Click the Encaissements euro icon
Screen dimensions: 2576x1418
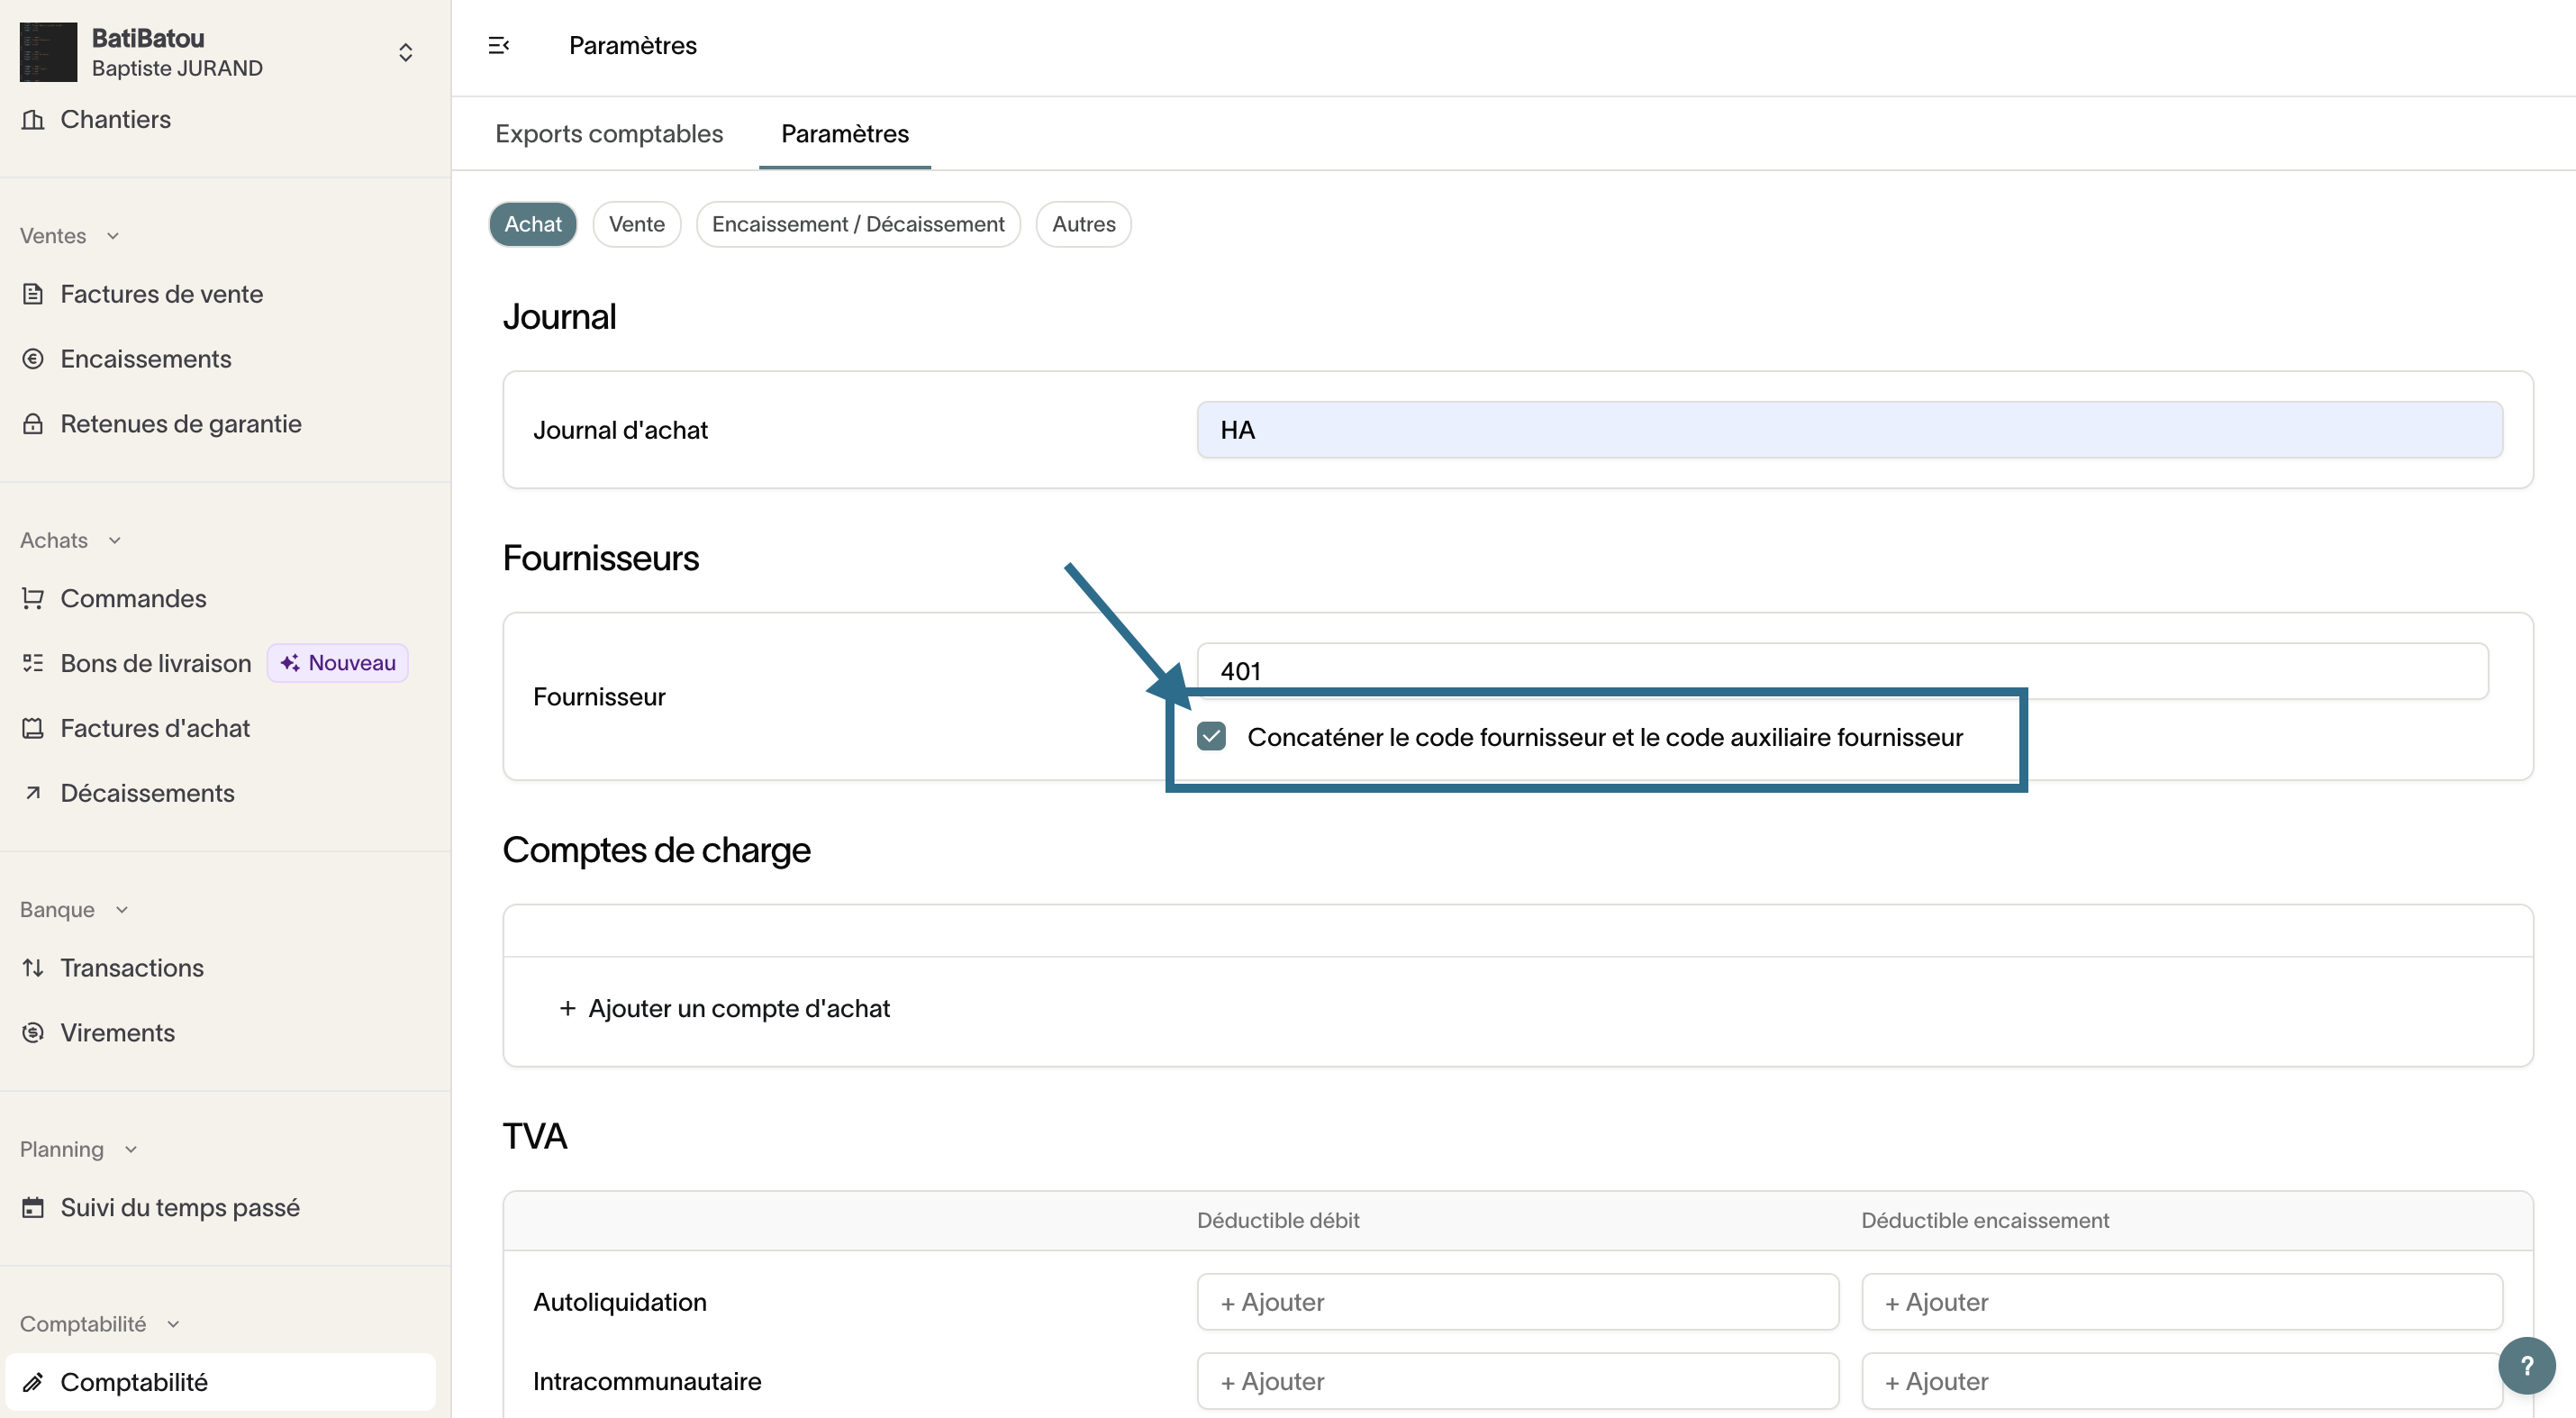(x=33, y=359)
